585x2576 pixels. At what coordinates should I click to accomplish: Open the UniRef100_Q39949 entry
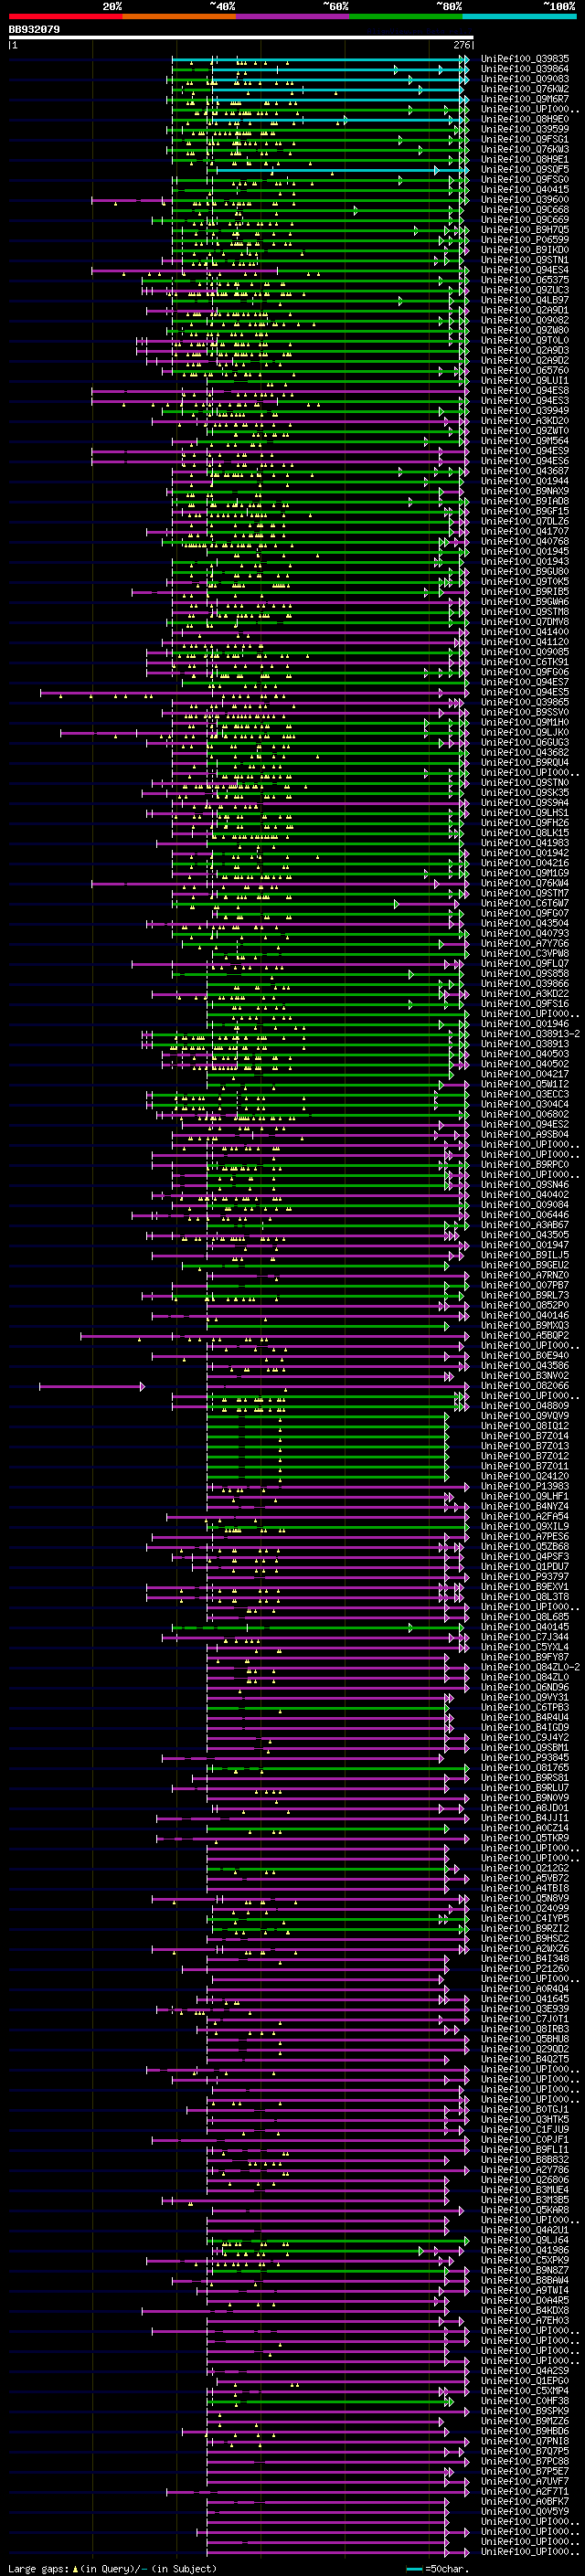tap(525, 411)
